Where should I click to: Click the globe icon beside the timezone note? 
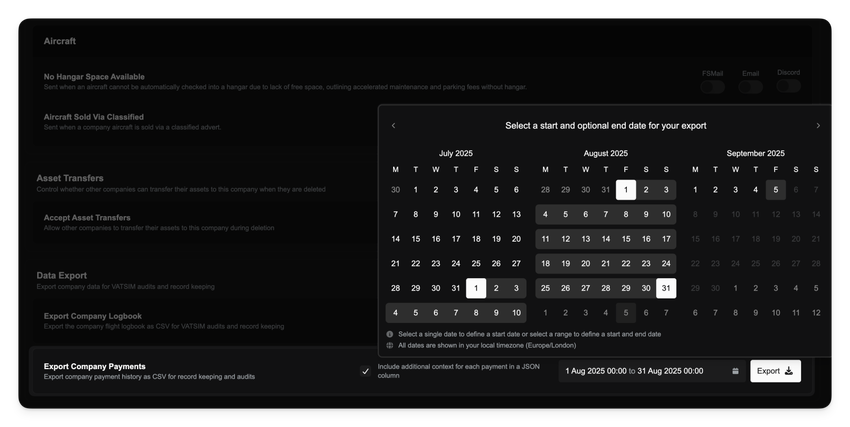tap(389, 346)
